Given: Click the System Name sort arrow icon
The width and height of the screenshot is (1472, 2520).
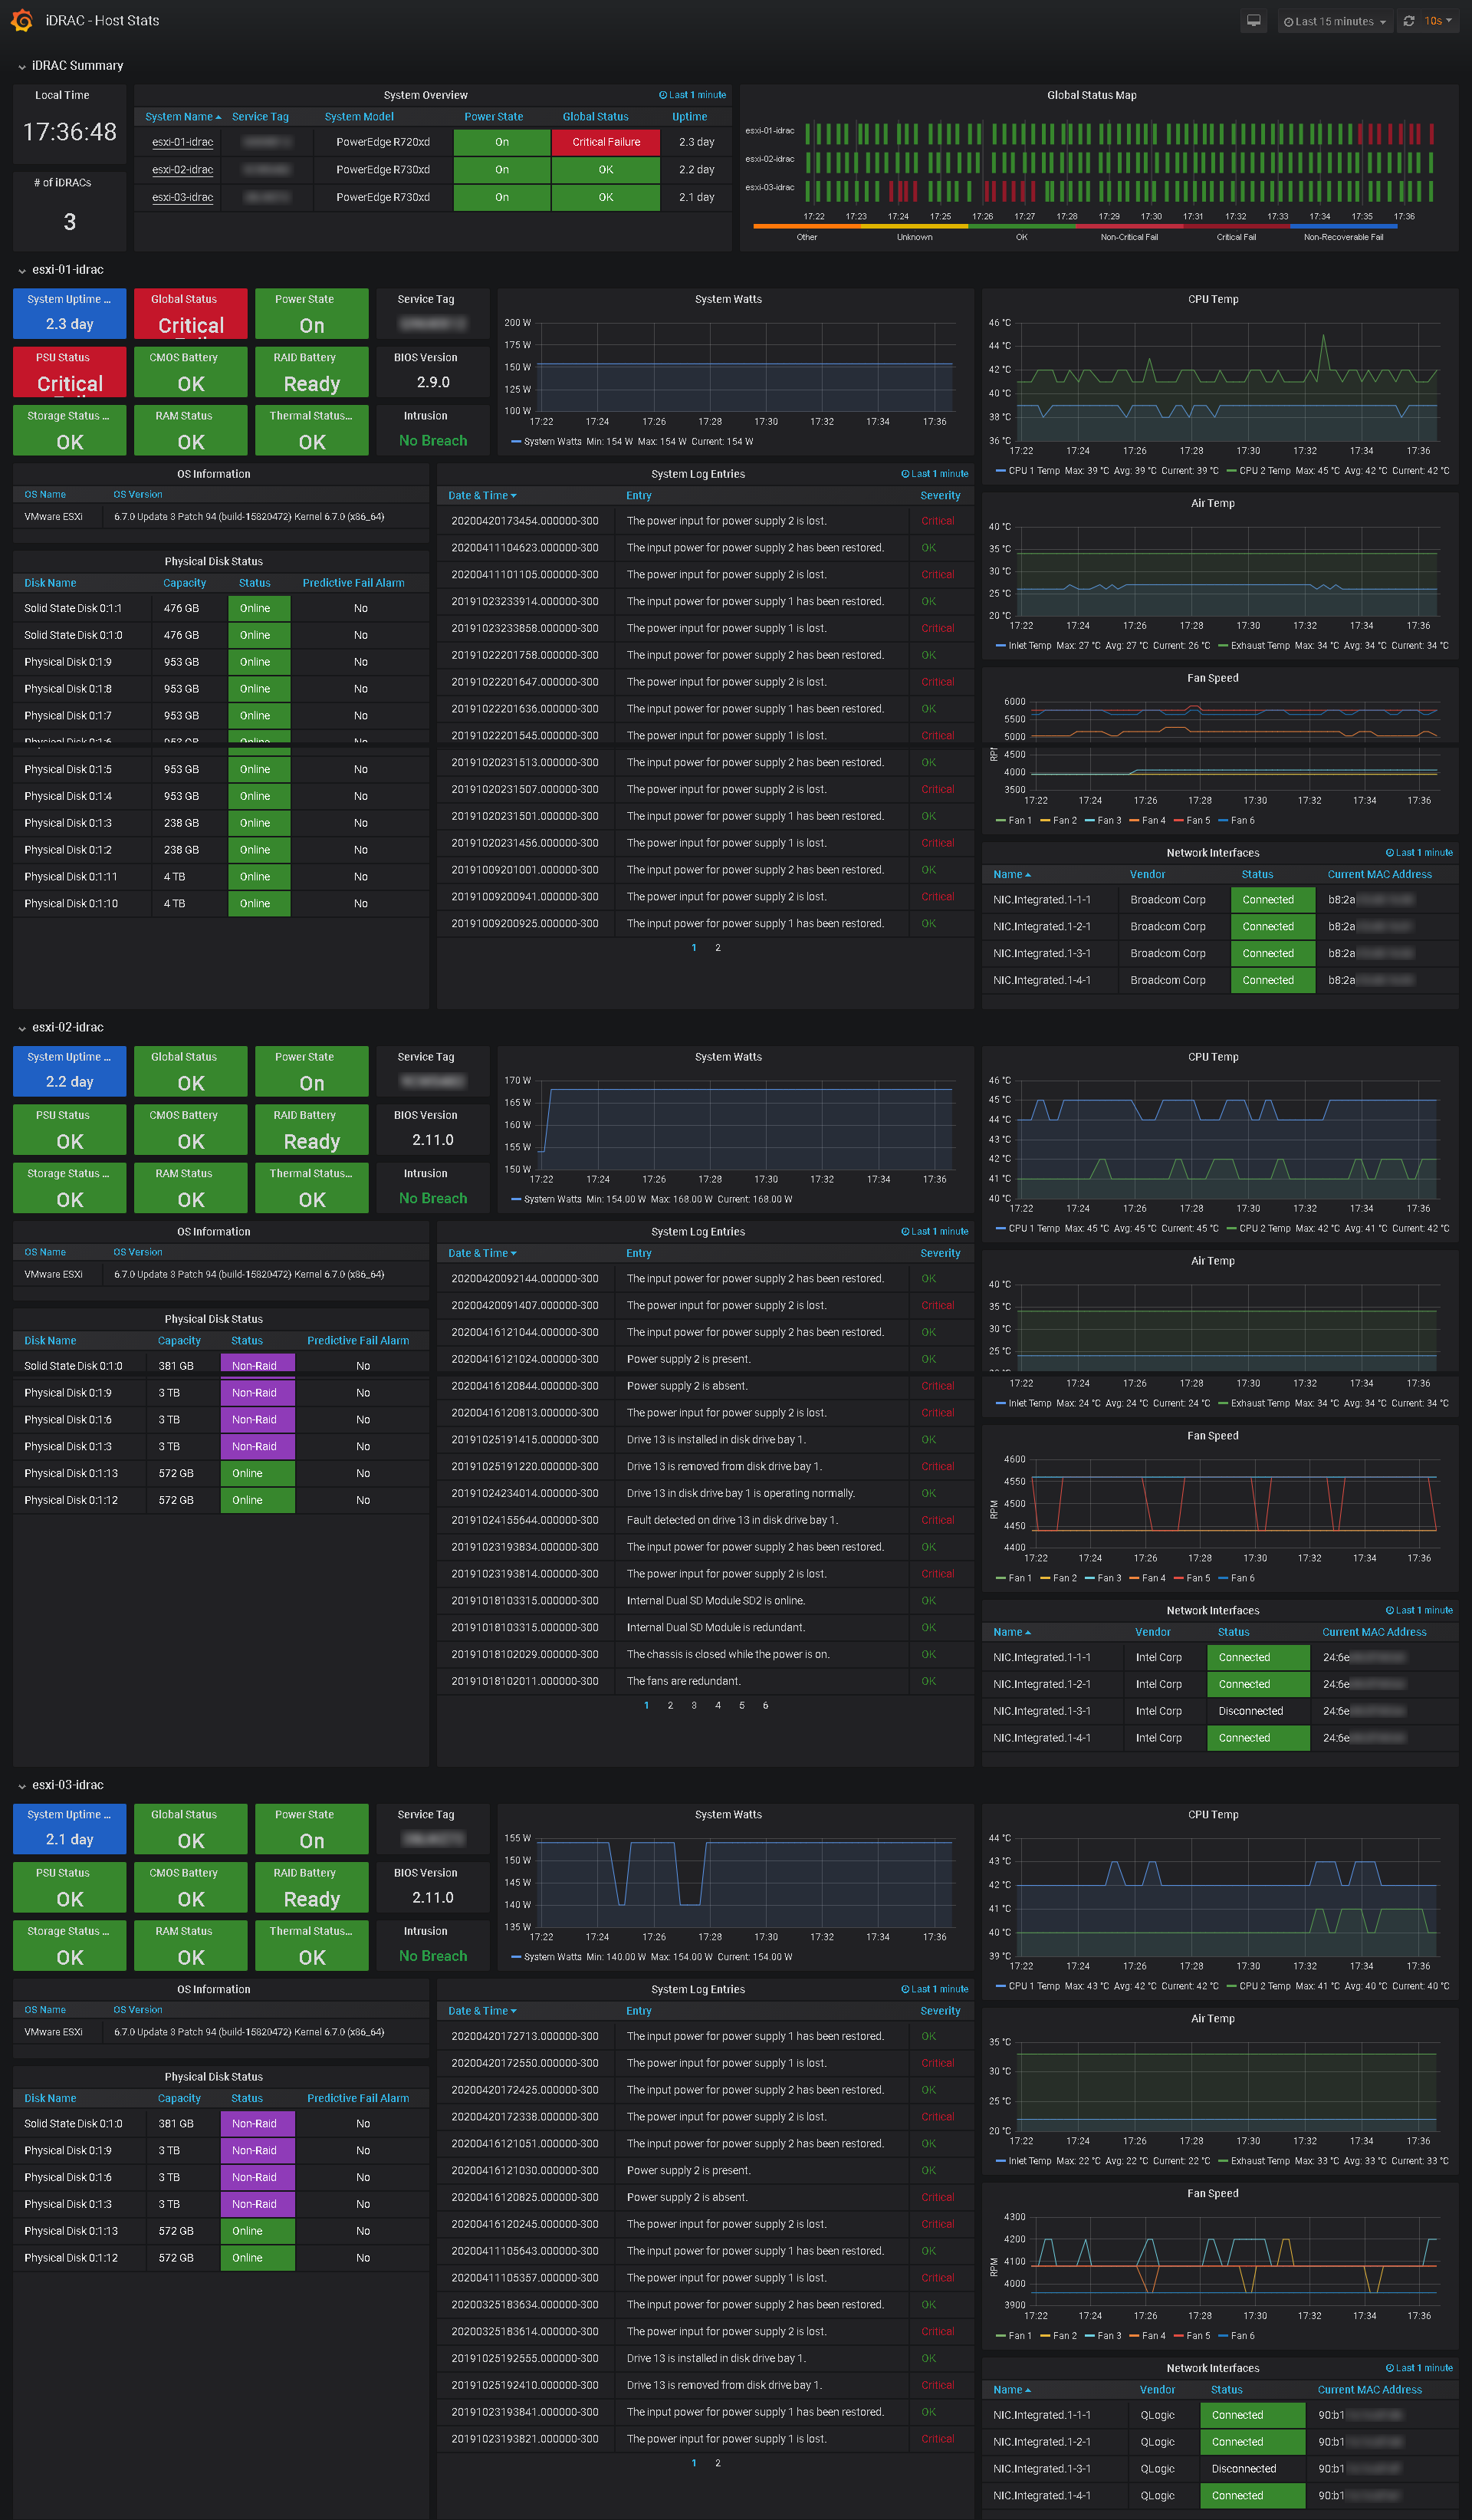Looking at the screenshot, I should pyautogui.click(x=218, y=117).
